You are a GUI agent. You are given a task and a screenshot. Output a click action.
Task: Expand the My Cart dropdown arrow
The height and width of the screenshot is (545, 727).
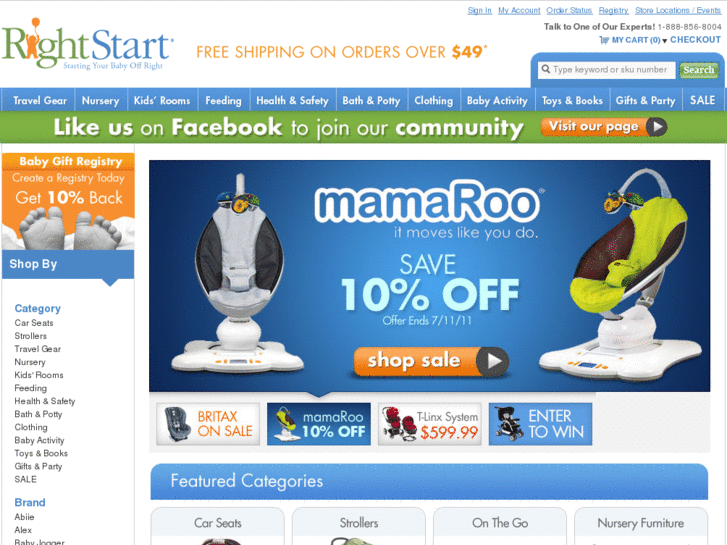pos(664,41)
